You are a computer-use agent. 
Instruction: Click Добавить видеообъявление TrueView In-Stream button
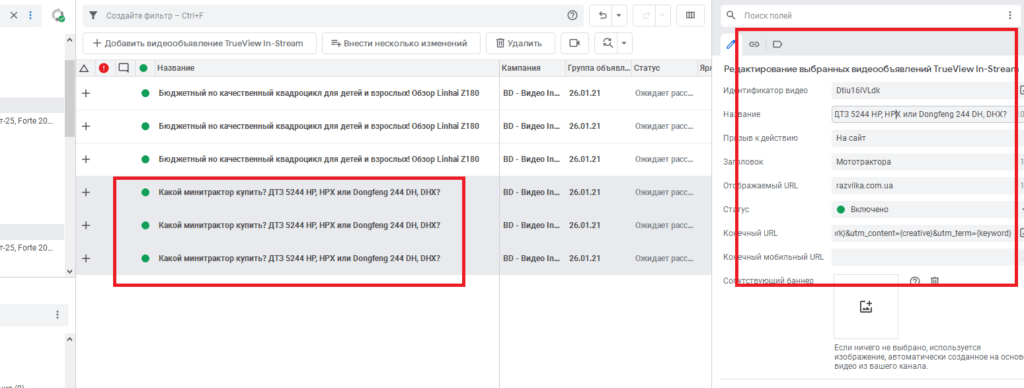point(199,43)
